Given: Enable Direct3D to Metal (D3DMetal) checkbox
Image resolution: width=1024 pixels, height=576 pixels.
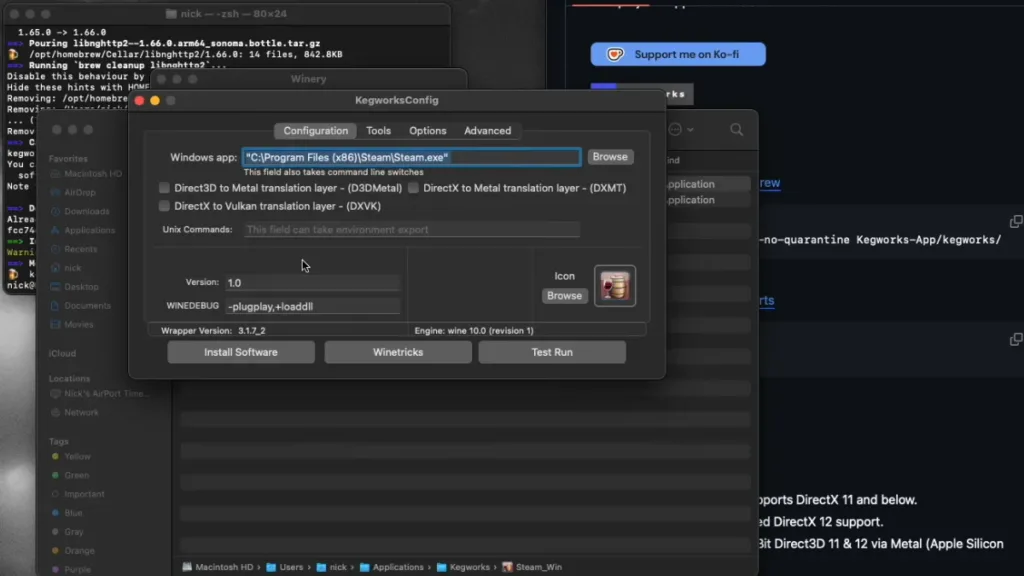Looking at the screenshot, I should pos(165,188).
